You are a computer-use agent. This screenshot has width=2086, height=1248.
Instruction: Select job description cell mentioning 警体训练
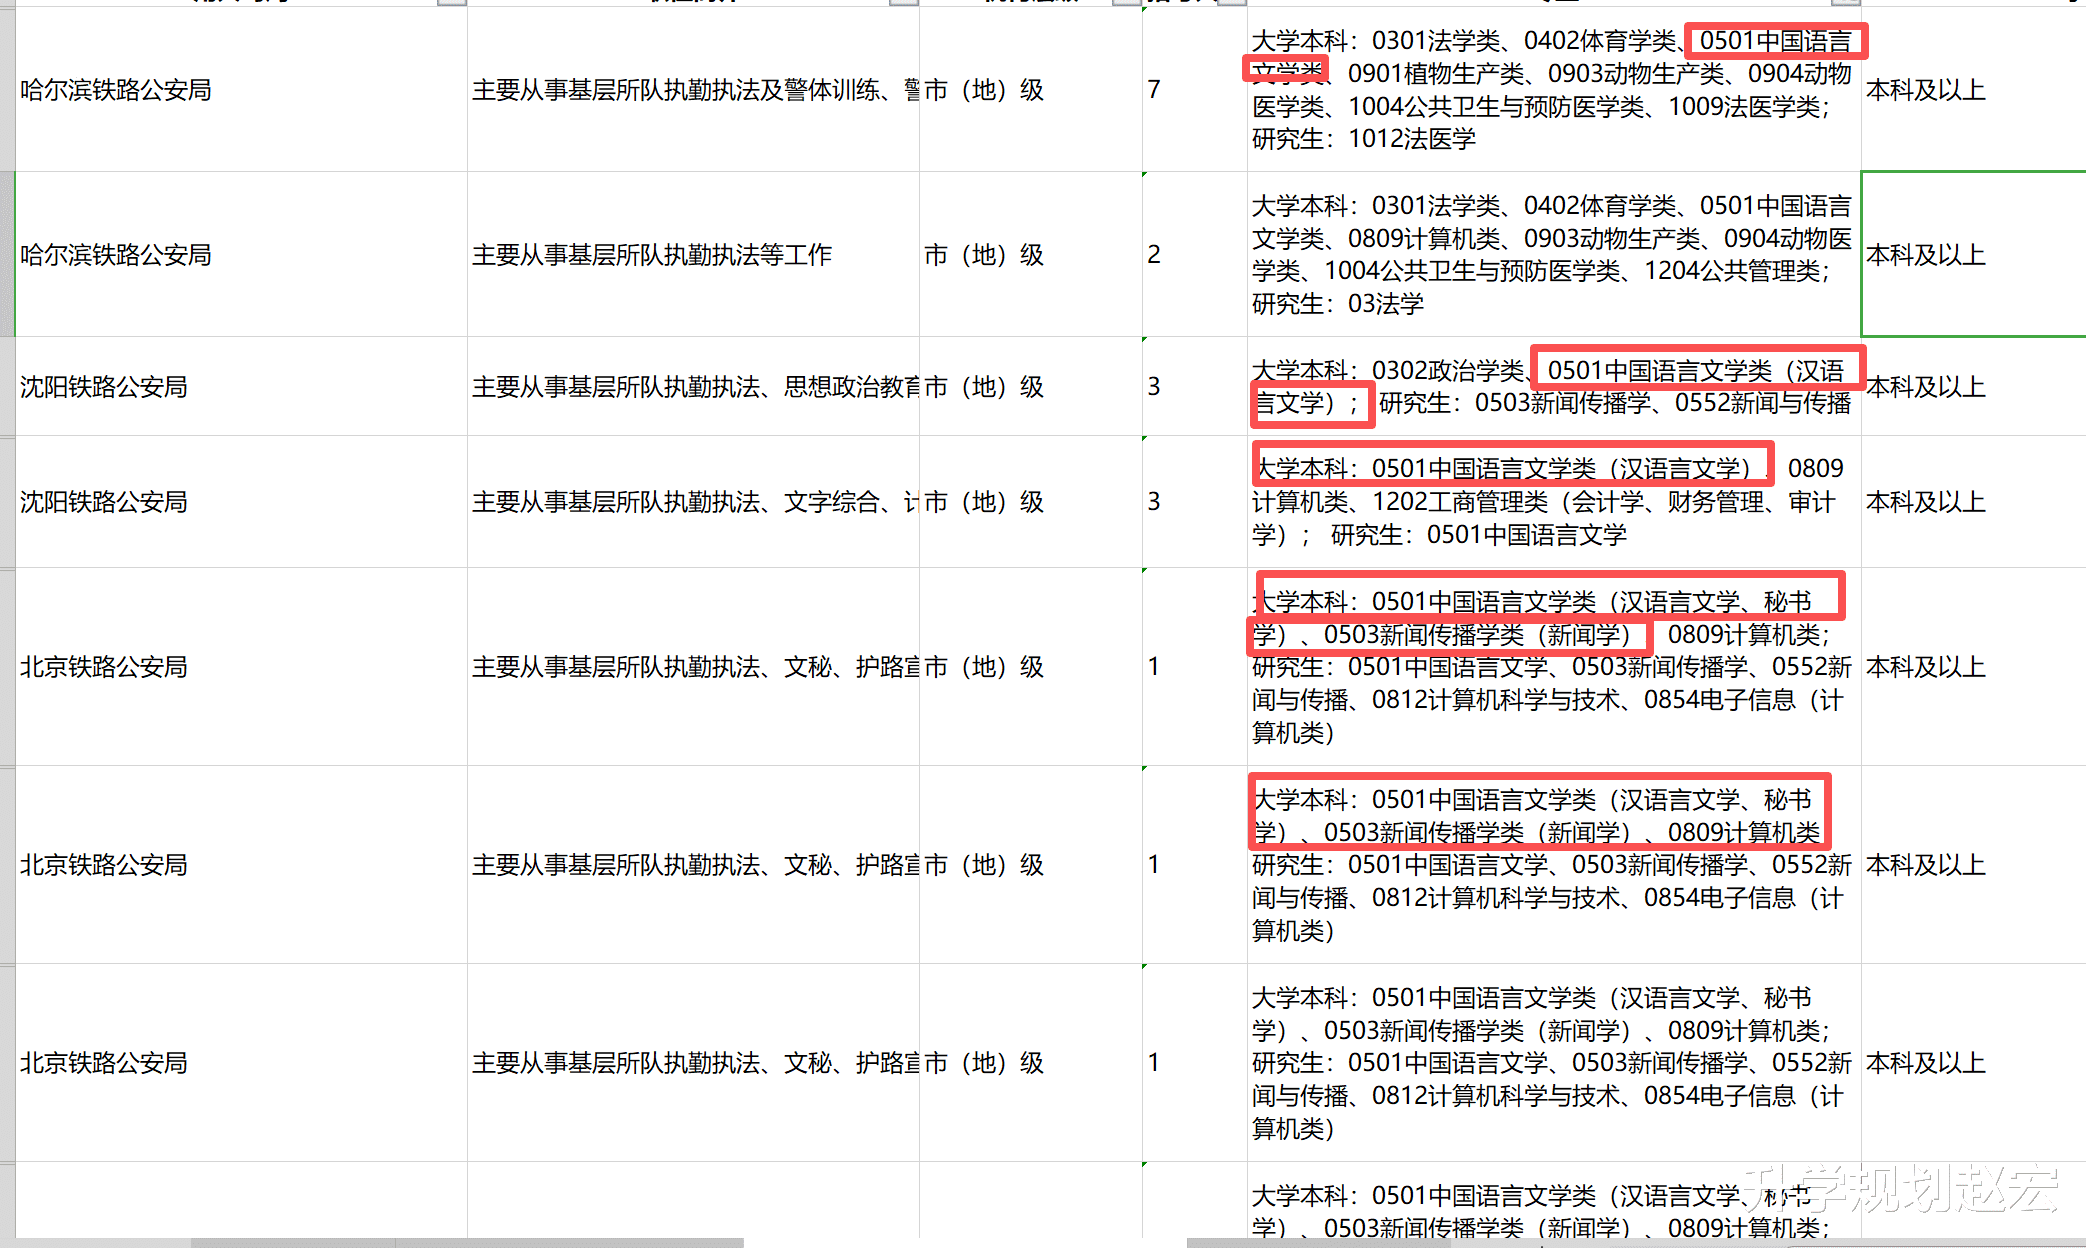coord(692,90)
